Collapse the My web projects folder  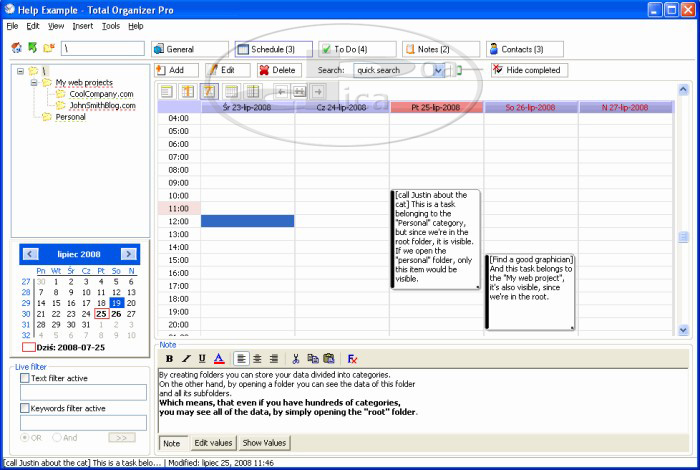(x=33, y=82)
